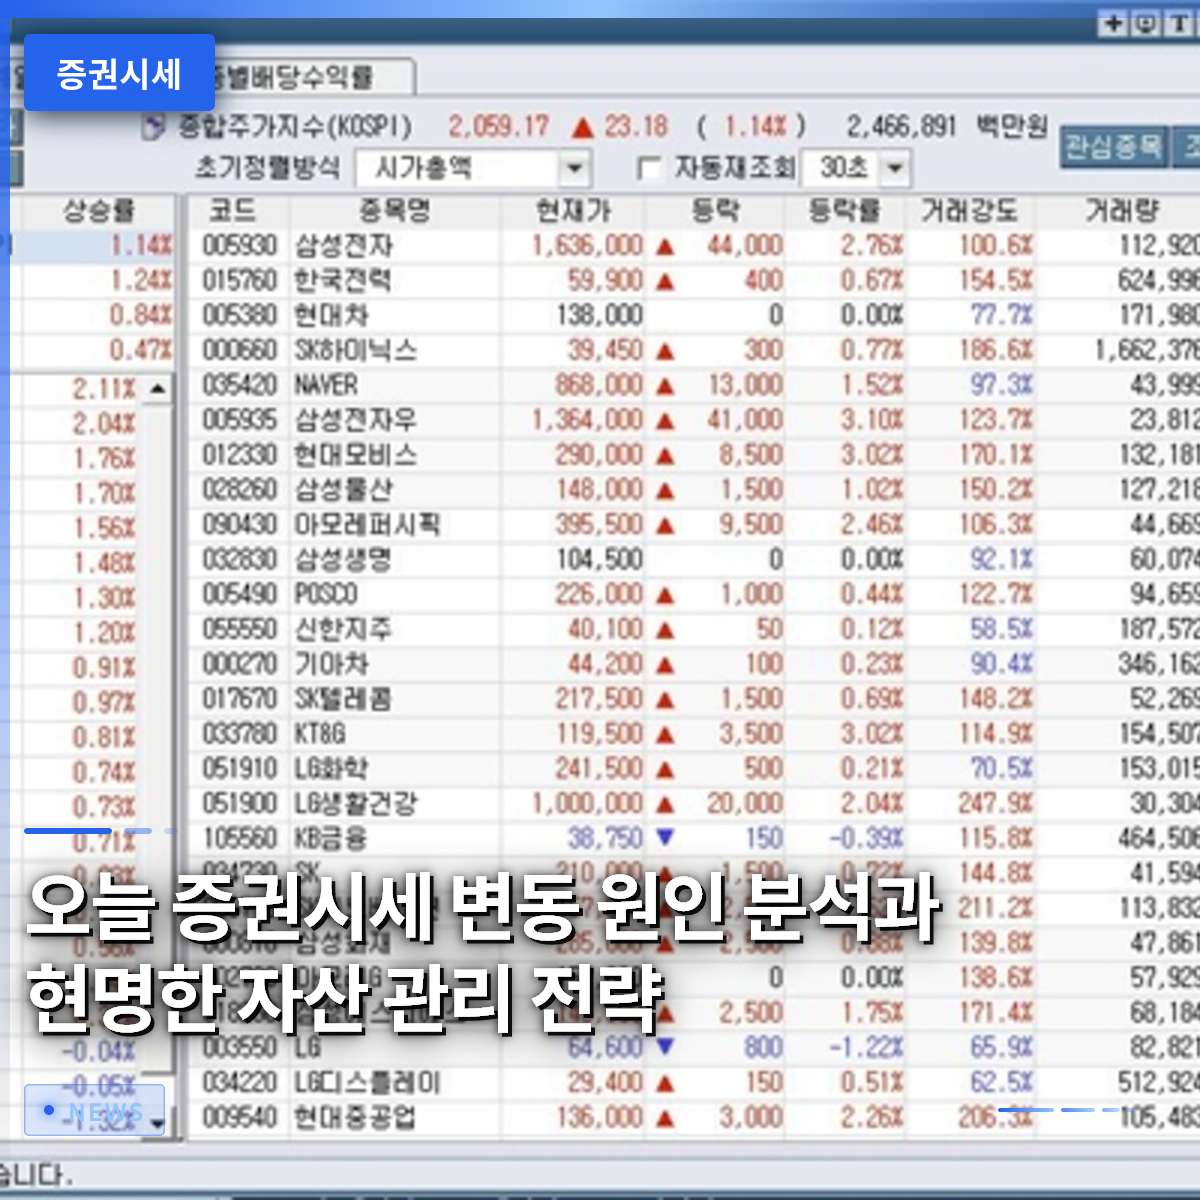
Task: Click the current price 1,636,000
Action: pyautogui.click(x=587, y=246)
